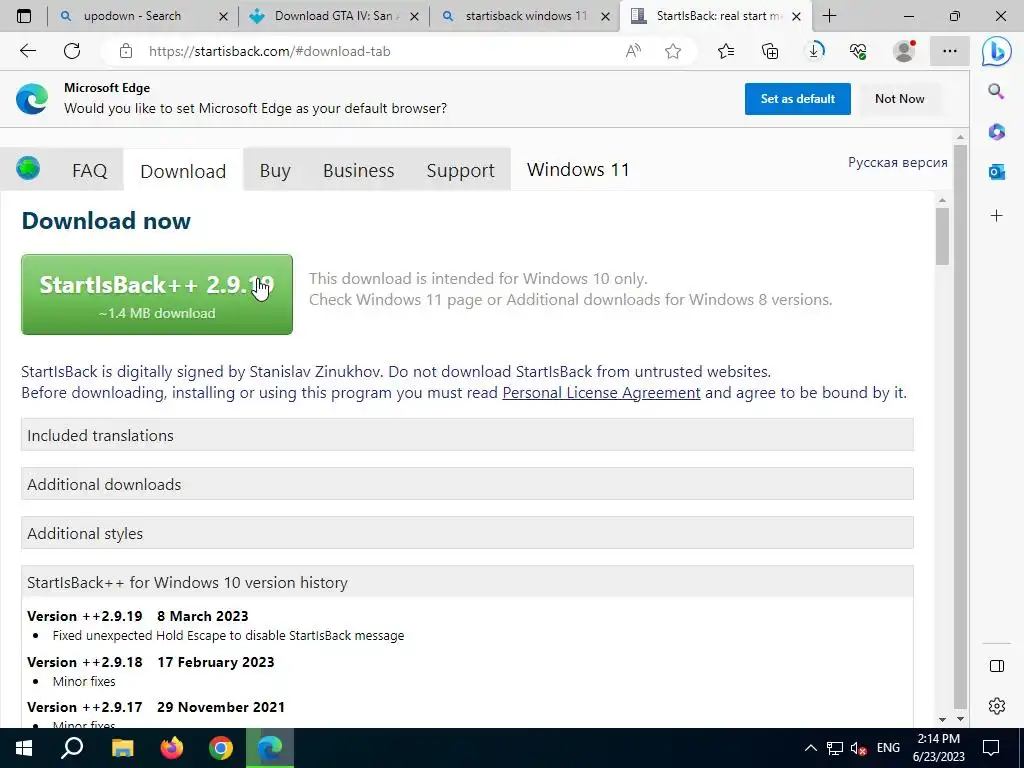Open the Windows Start button
Viewport: 1024px width, 768px height.
(24, 748)
